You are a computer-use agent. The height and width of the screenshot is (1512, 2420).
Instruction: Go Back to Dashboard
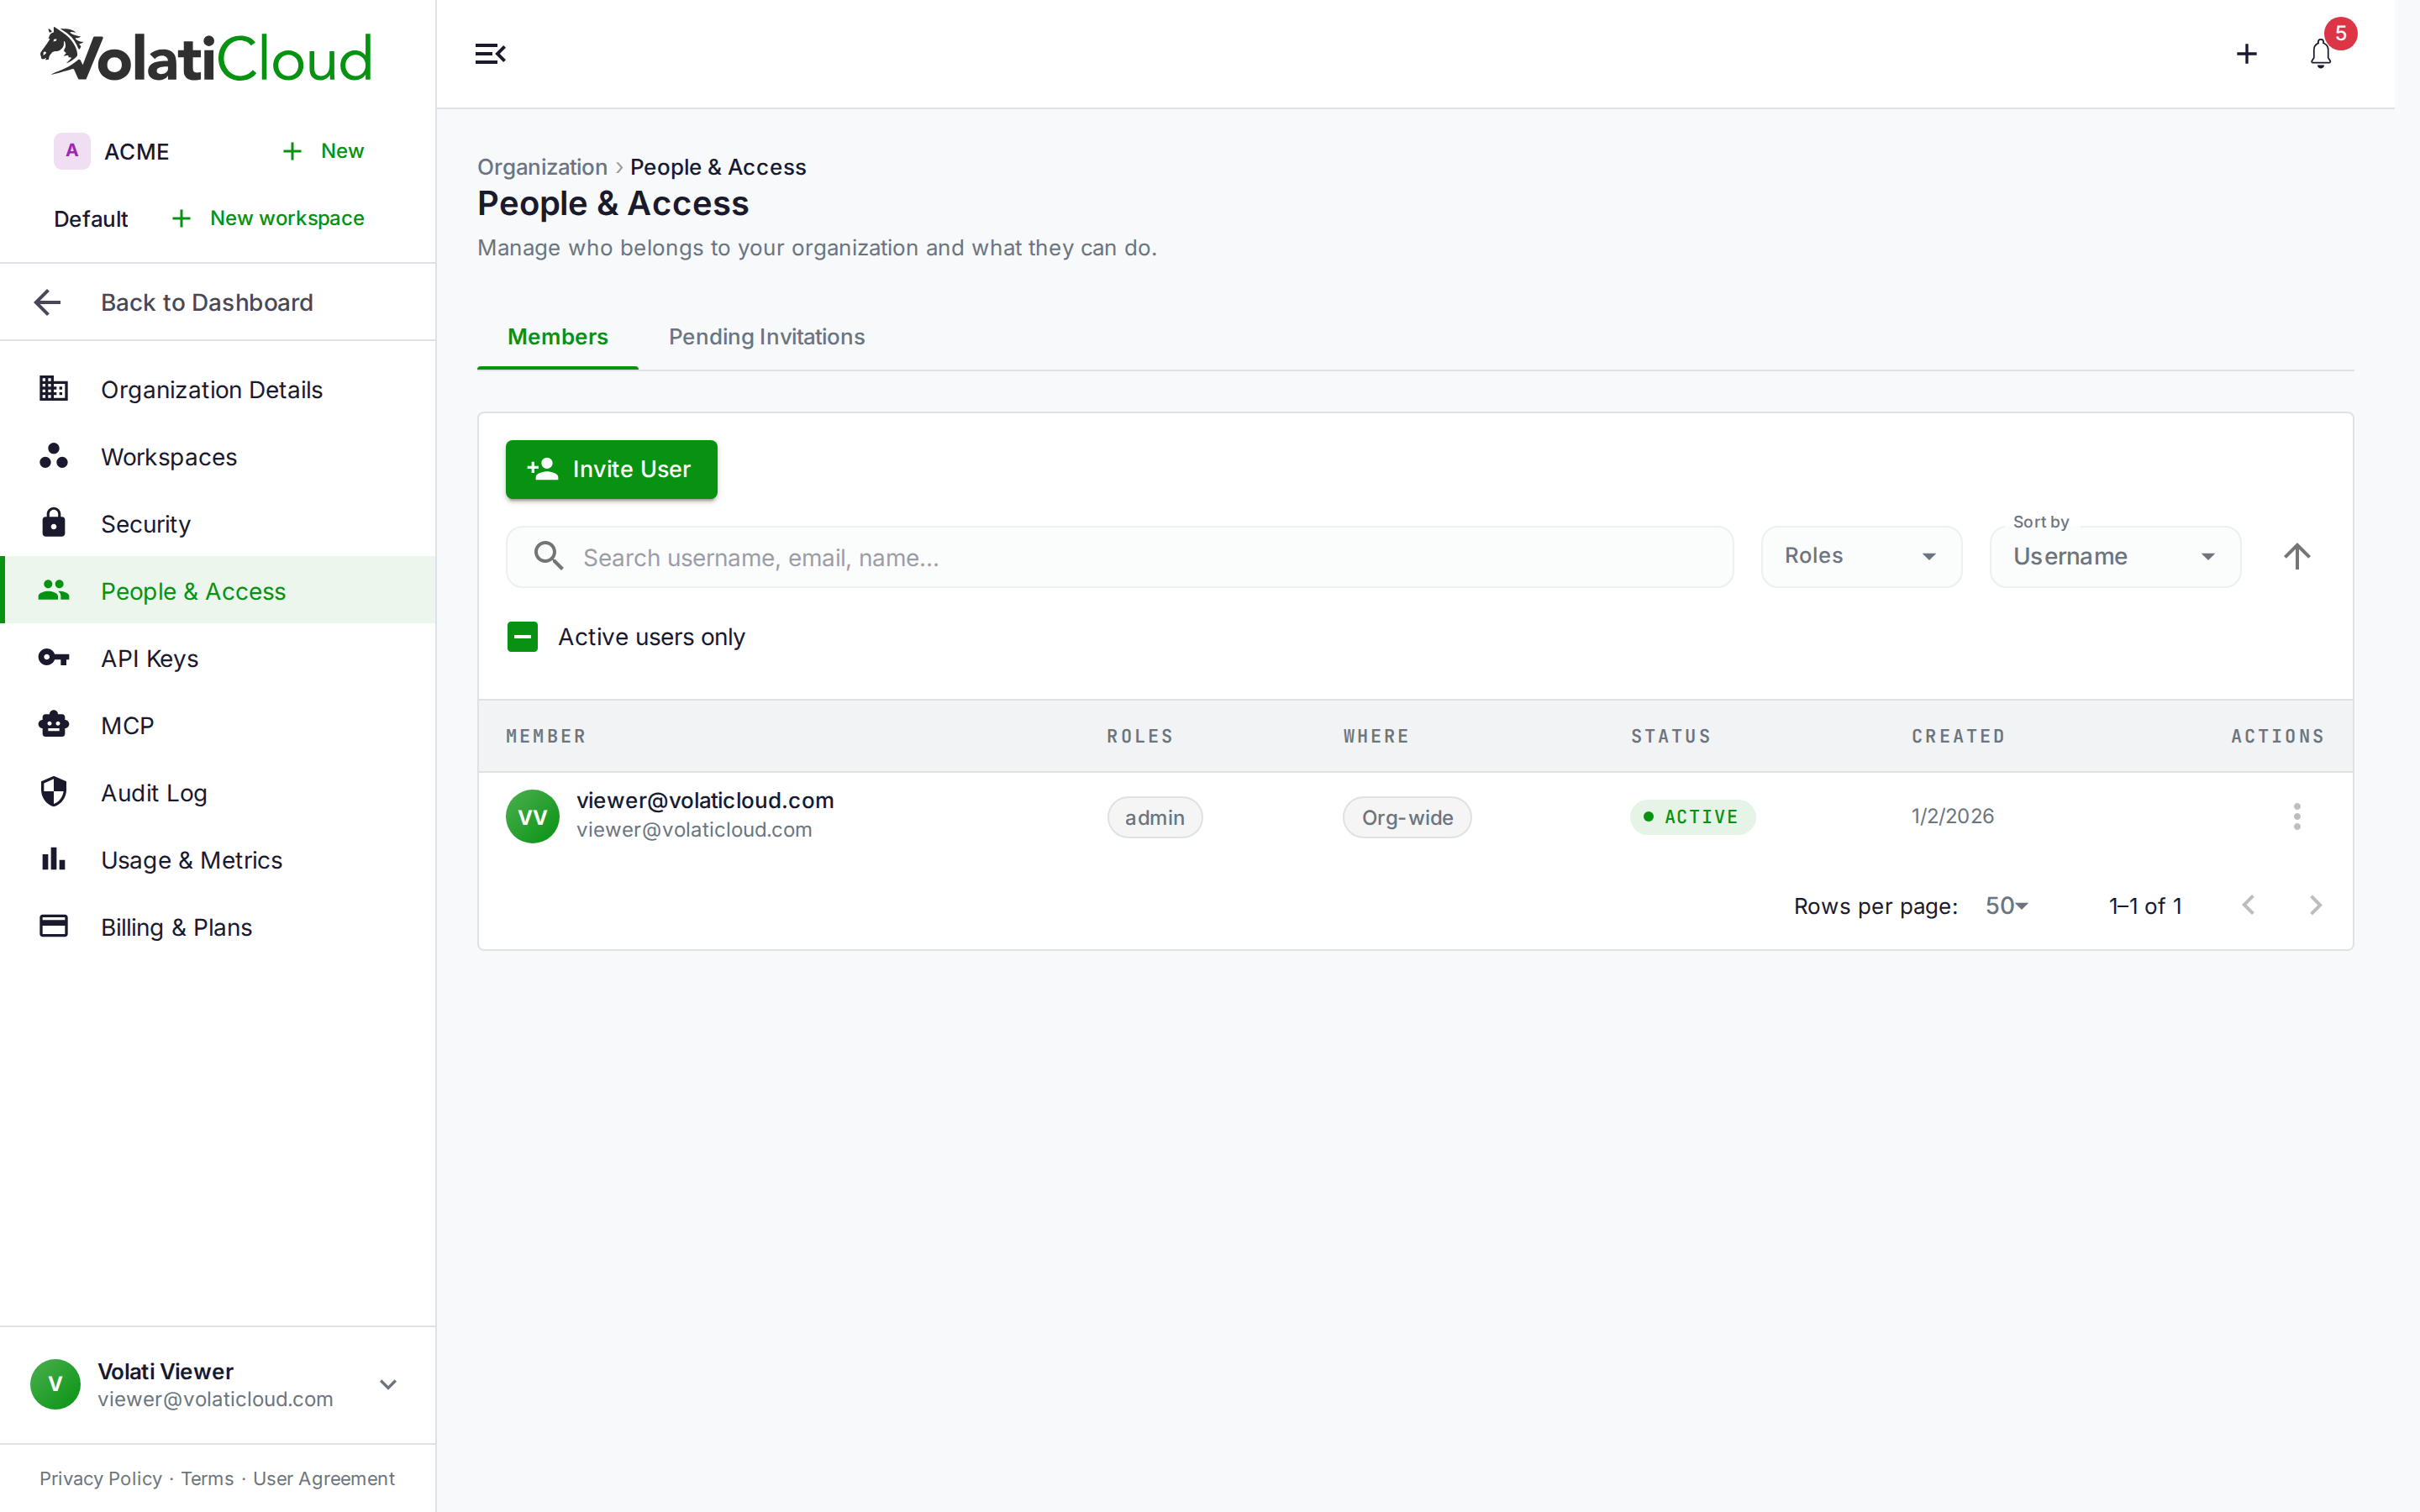point(218,302)
